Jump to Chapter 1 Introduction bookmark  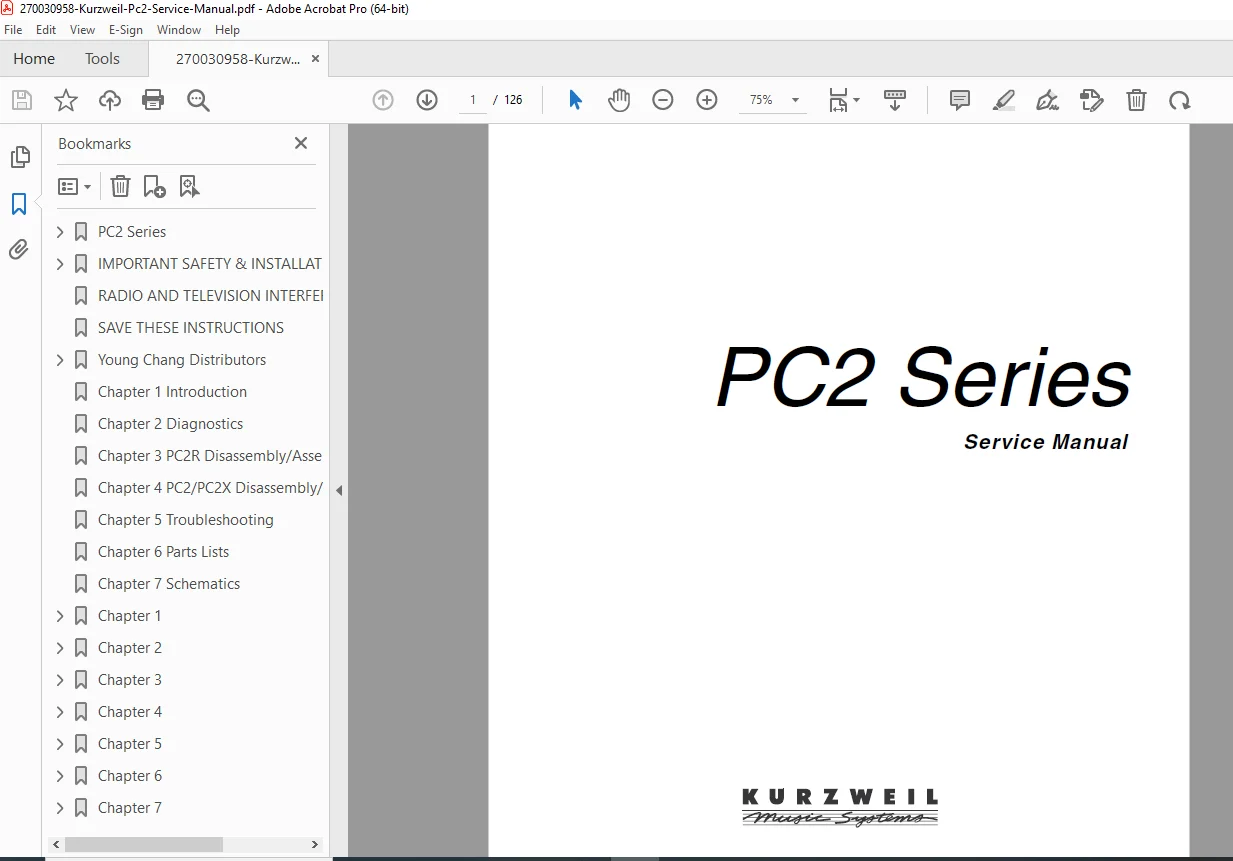pos(172,392)
